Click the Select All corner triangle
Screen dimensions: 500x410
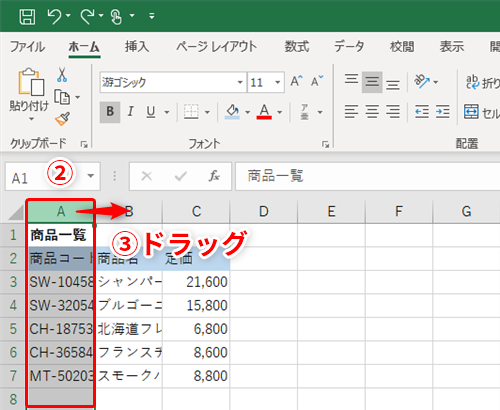point(16,212)
